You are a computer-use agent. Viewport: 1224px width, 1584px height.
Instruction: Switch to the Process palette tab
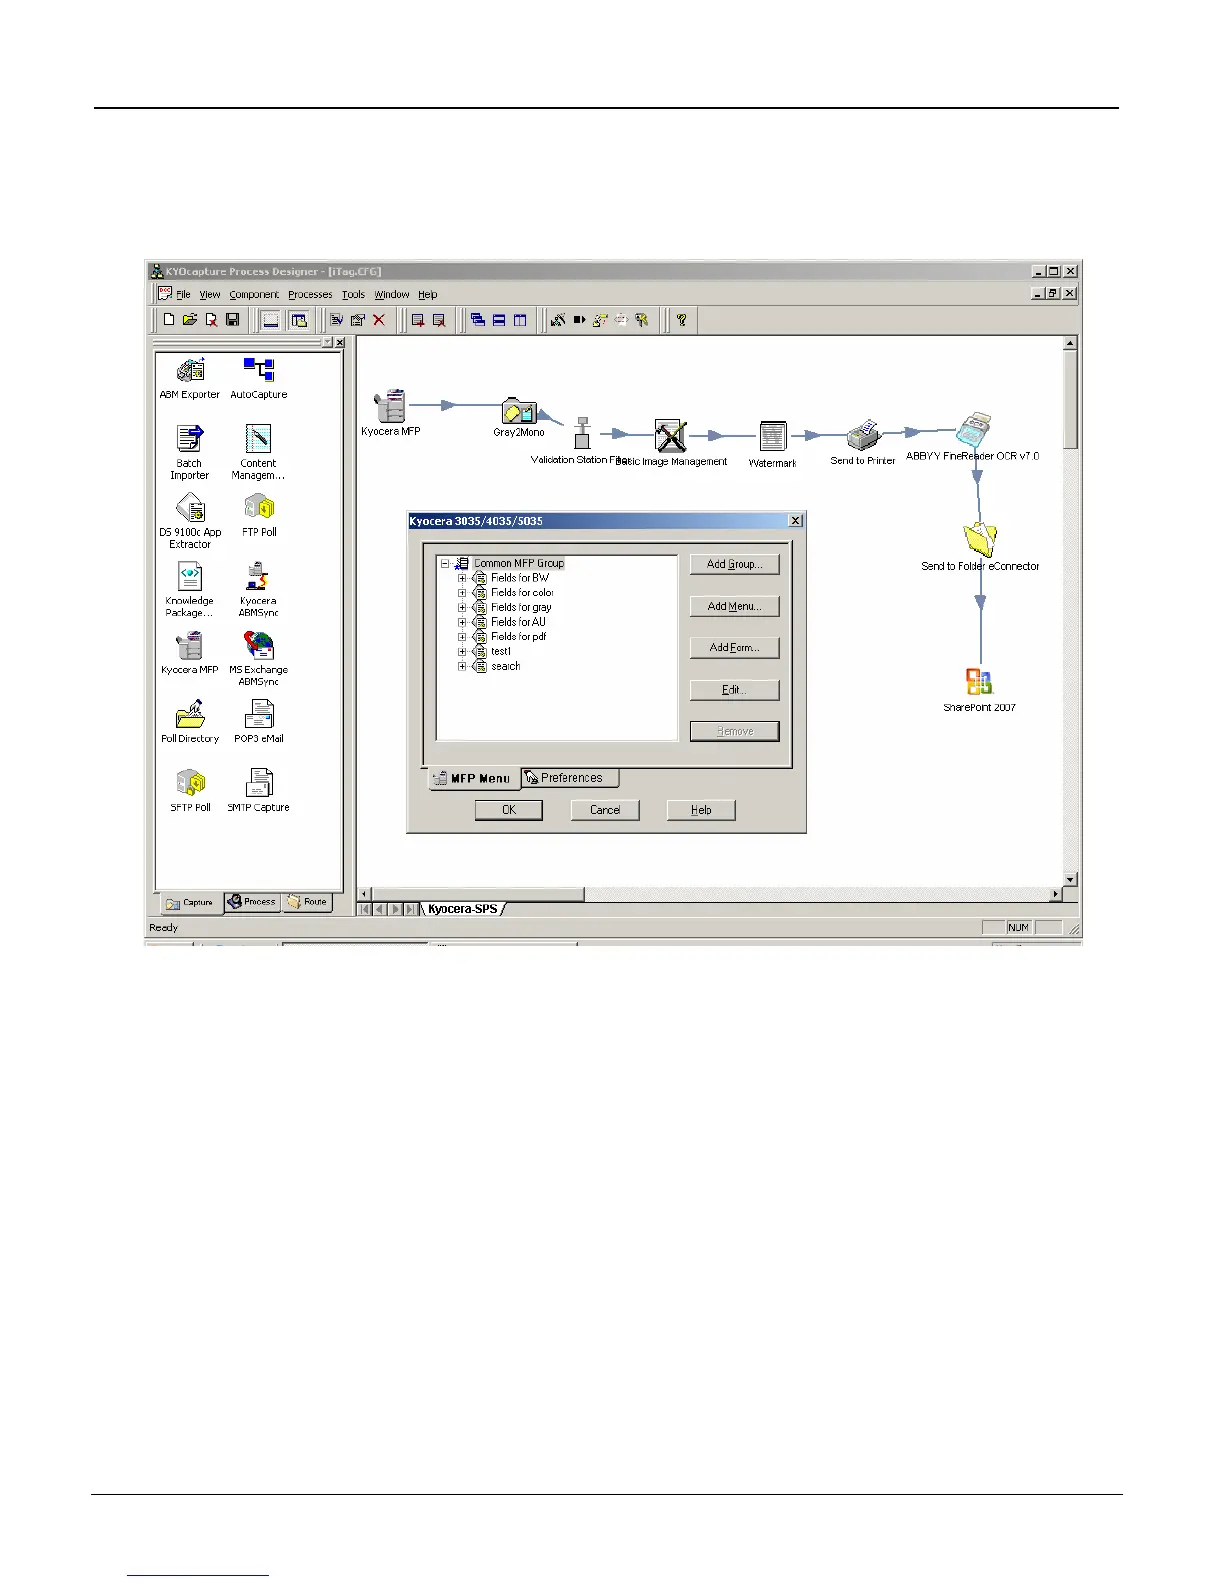click(252, 902)
